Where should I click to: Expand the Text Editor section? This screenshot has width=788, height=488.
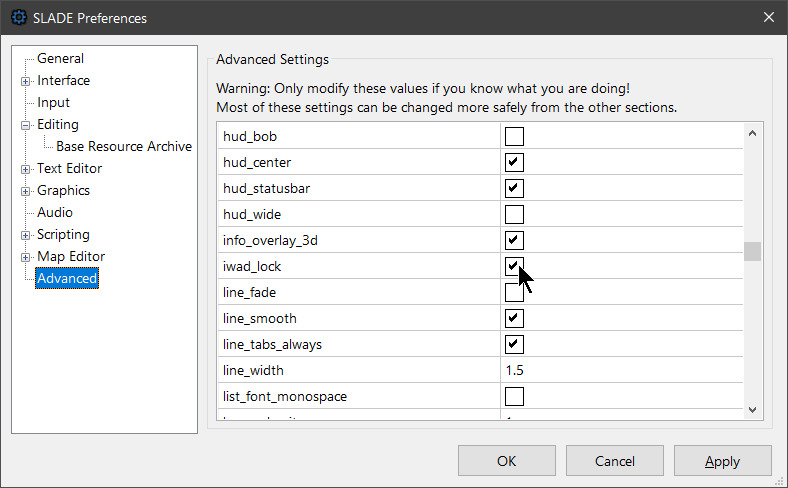pos(26,169)
